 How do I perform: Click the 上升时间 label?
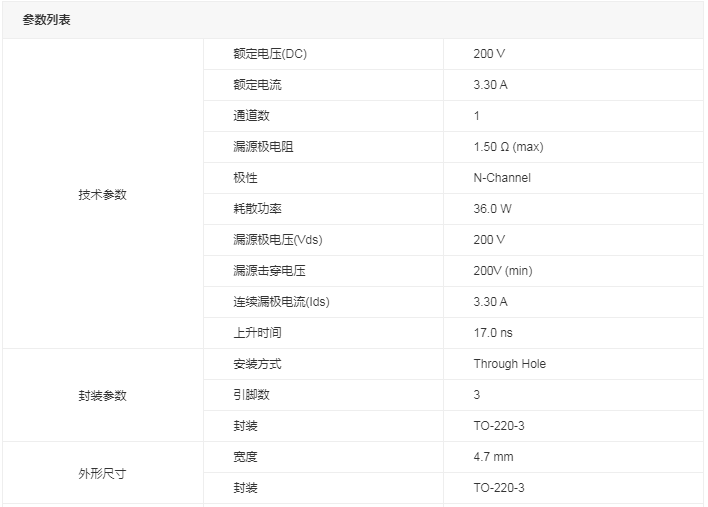257,333
